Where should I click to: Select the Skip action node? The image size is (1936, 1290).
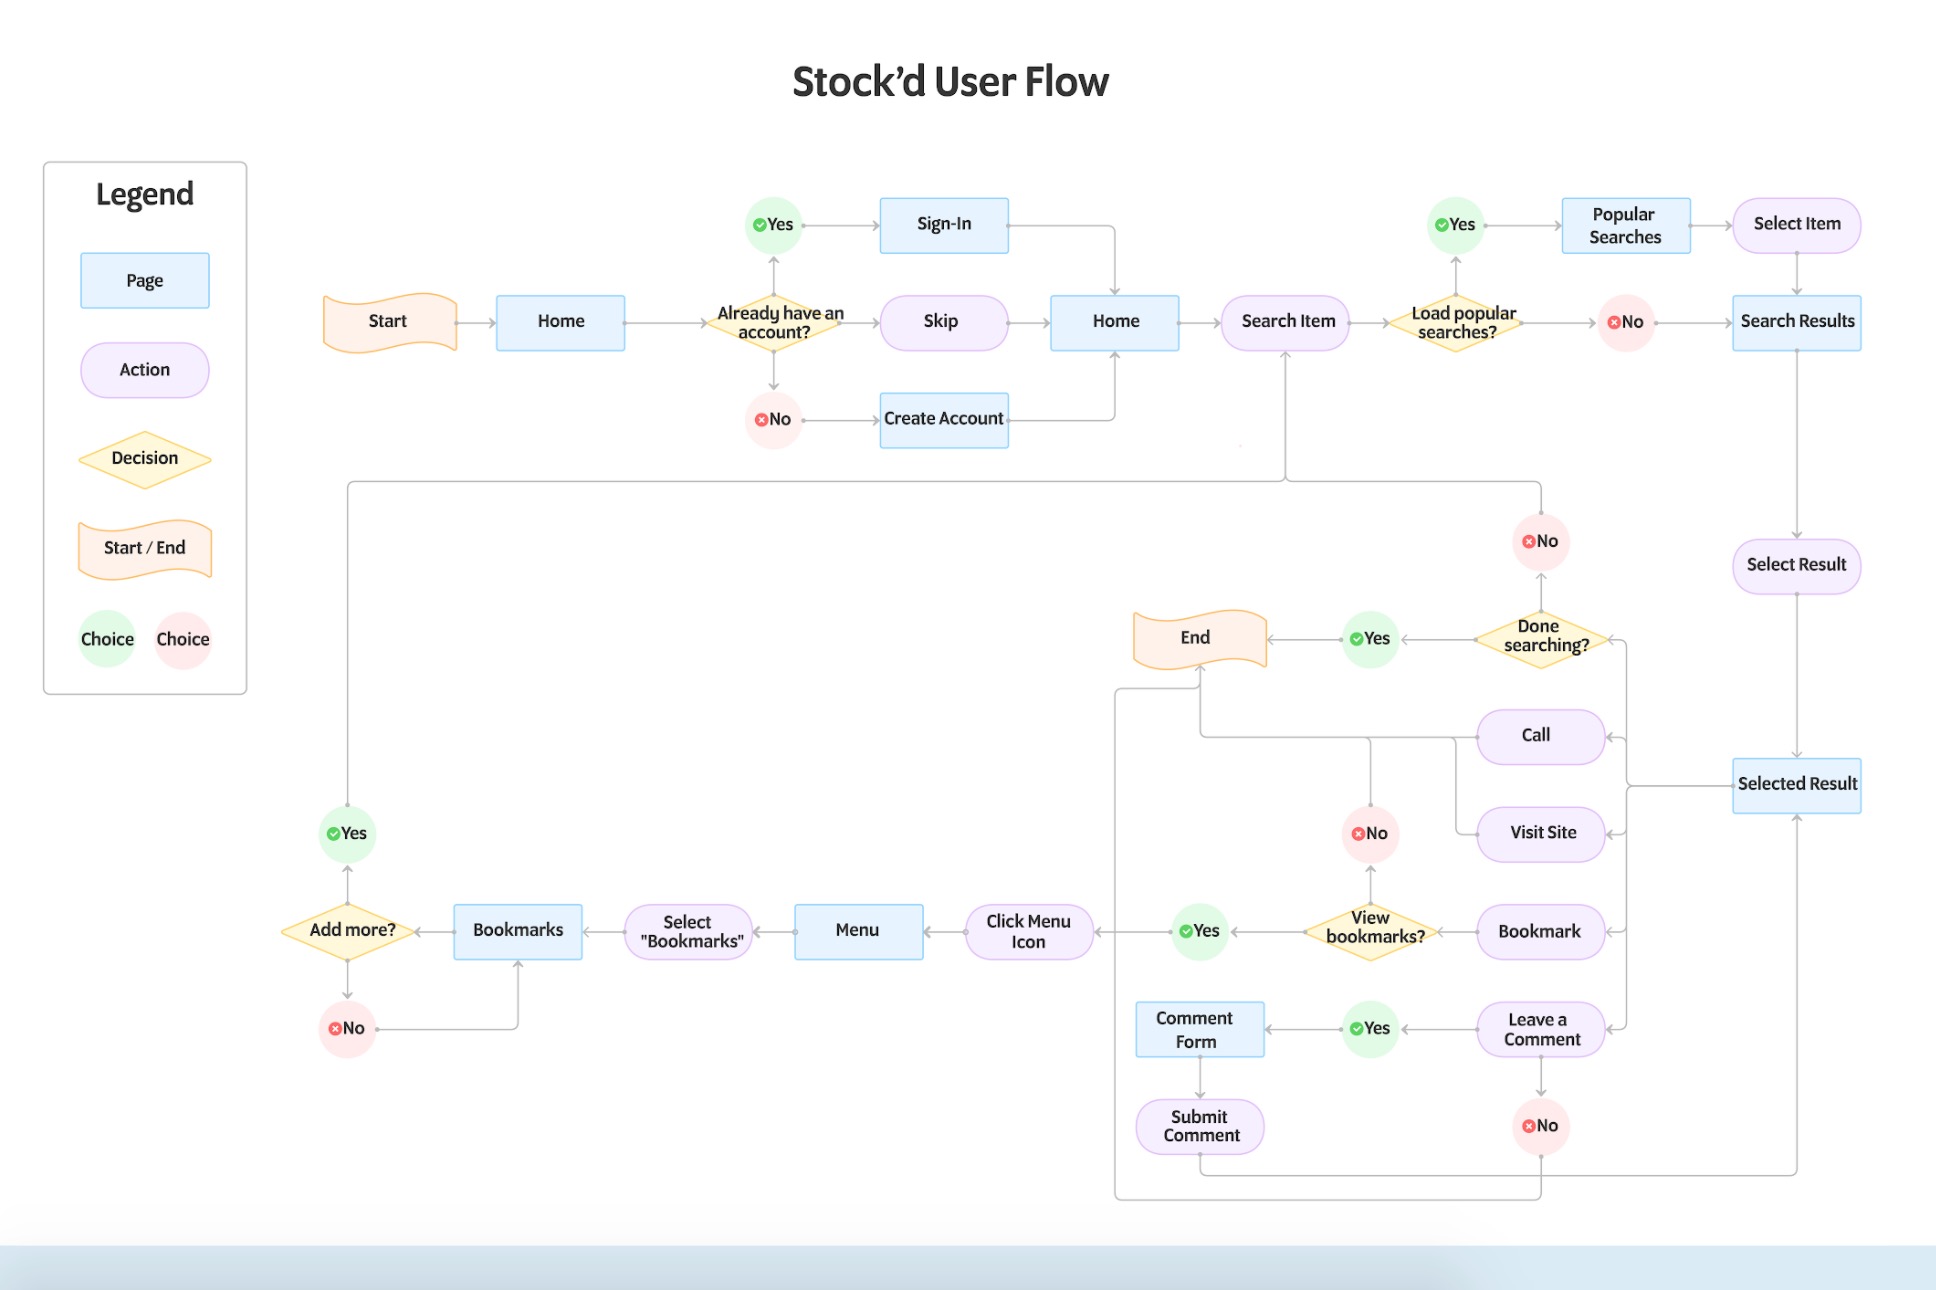click(x=943, y=322)
